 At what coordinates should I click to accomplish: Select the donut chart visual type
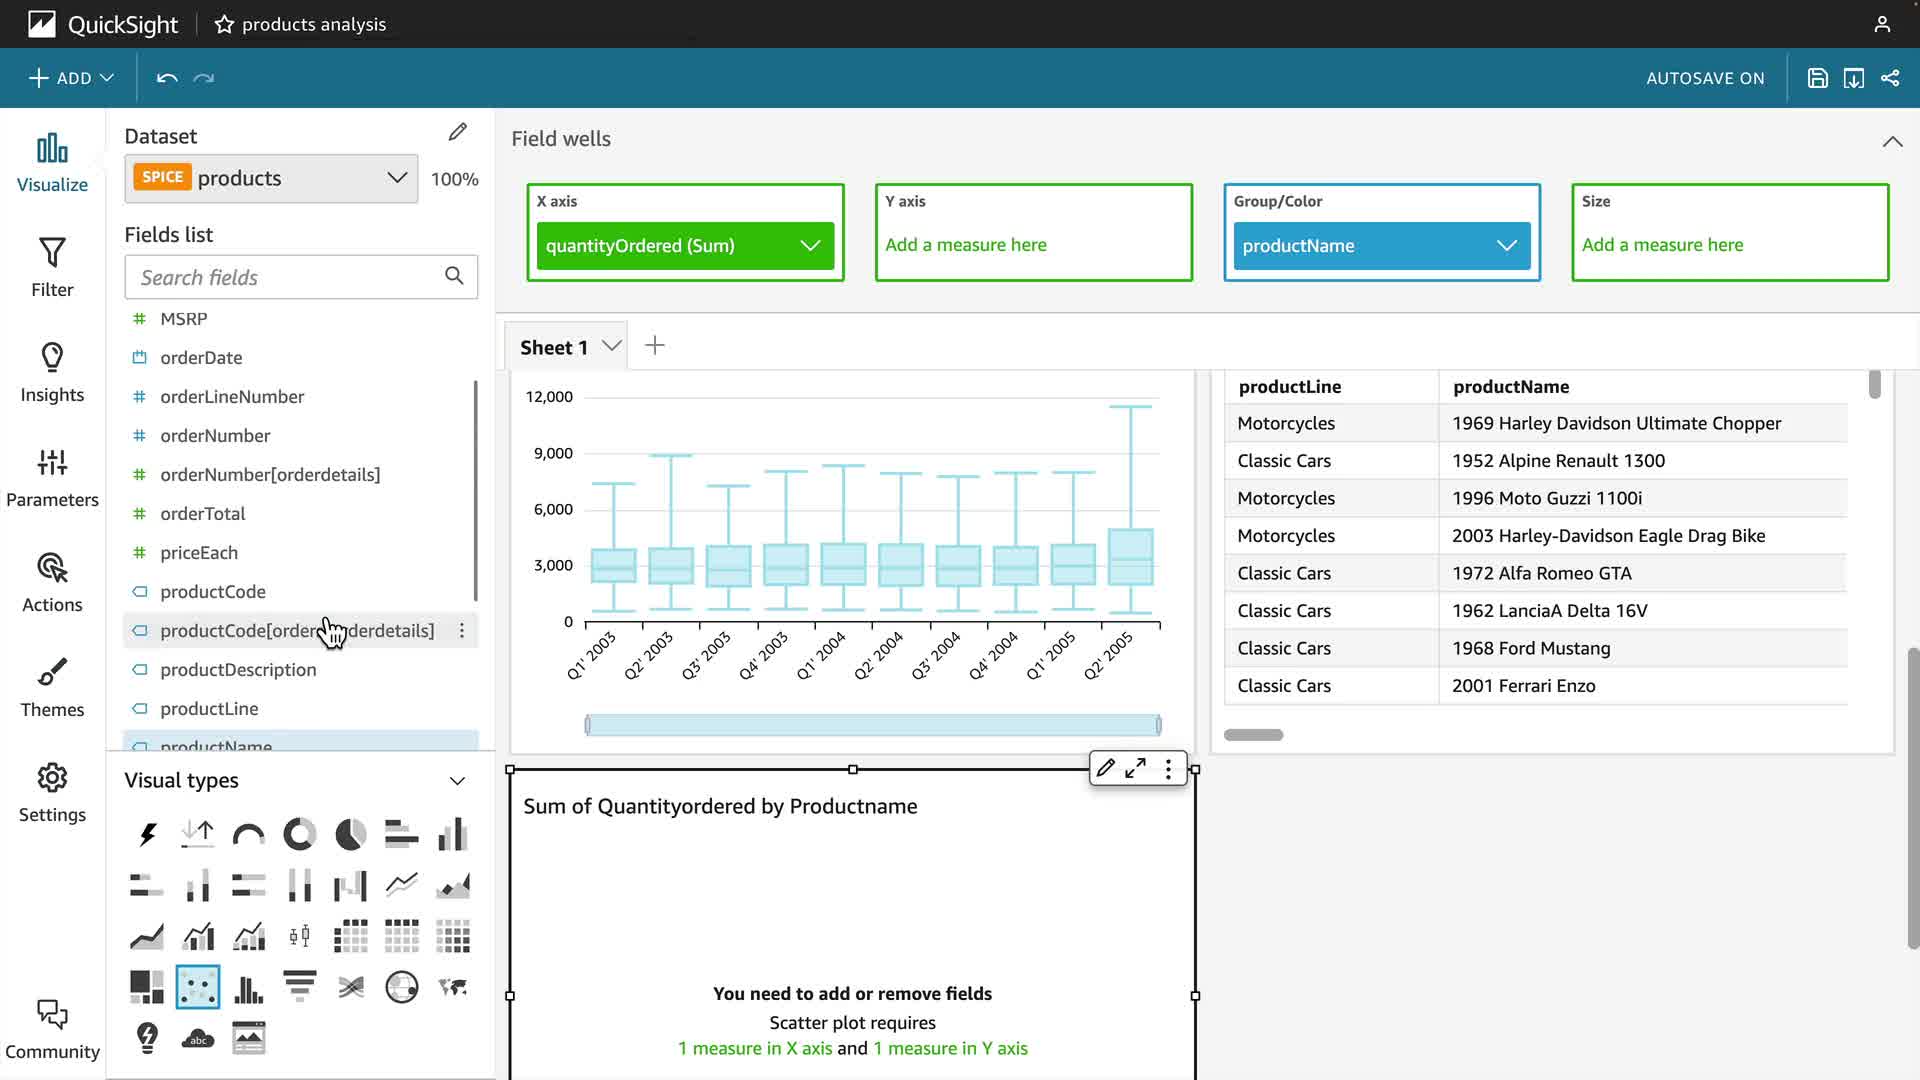[x=299, y=834]
